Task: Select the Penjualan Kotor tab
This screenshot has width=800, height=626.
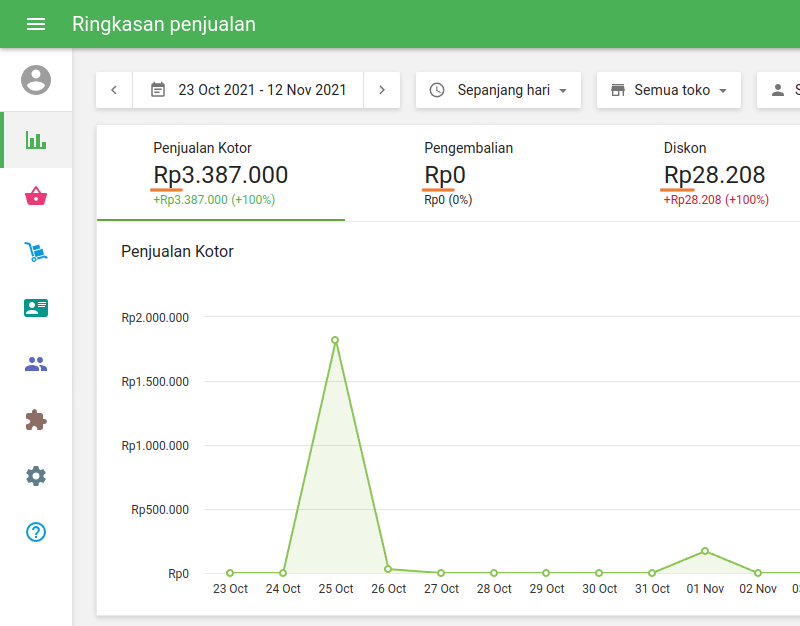Action: tap(220, 173)
